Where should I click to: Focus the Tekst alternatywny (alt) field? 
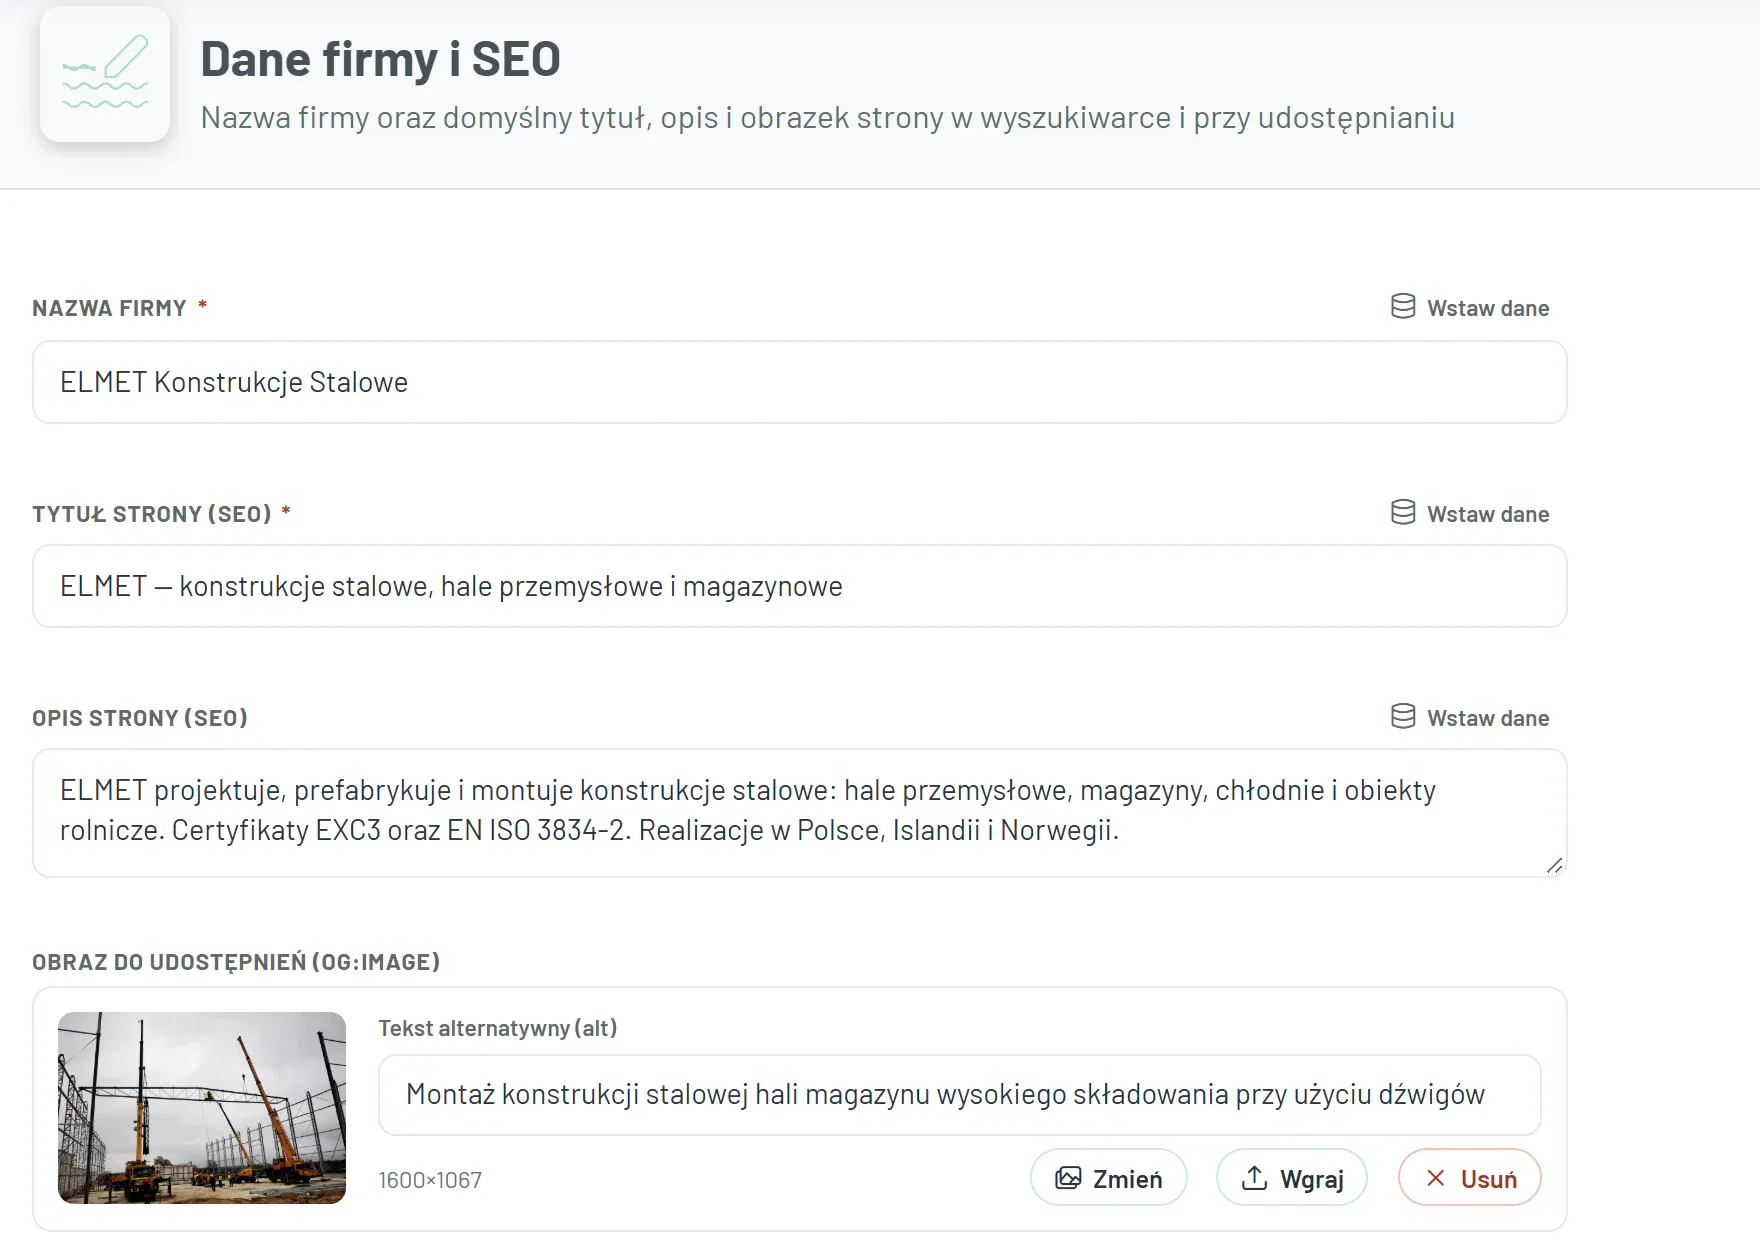pyautogui.click(x=960, y=1095)
